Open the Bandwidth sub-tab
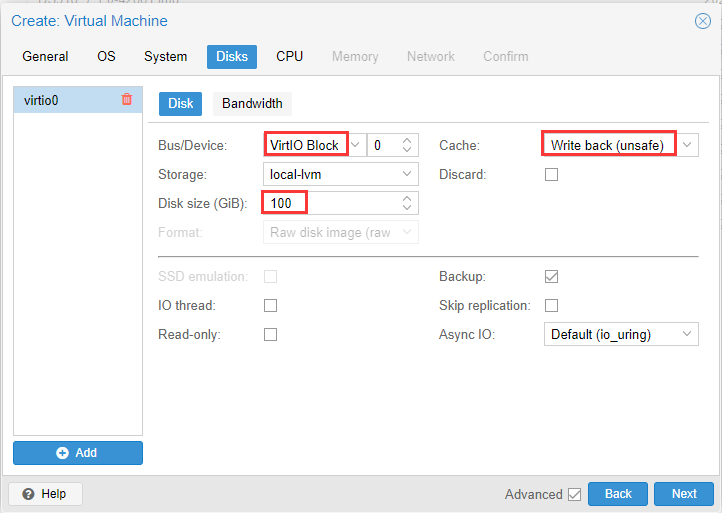The width and height of the screenshot is (722, 513). click(252, 103)
